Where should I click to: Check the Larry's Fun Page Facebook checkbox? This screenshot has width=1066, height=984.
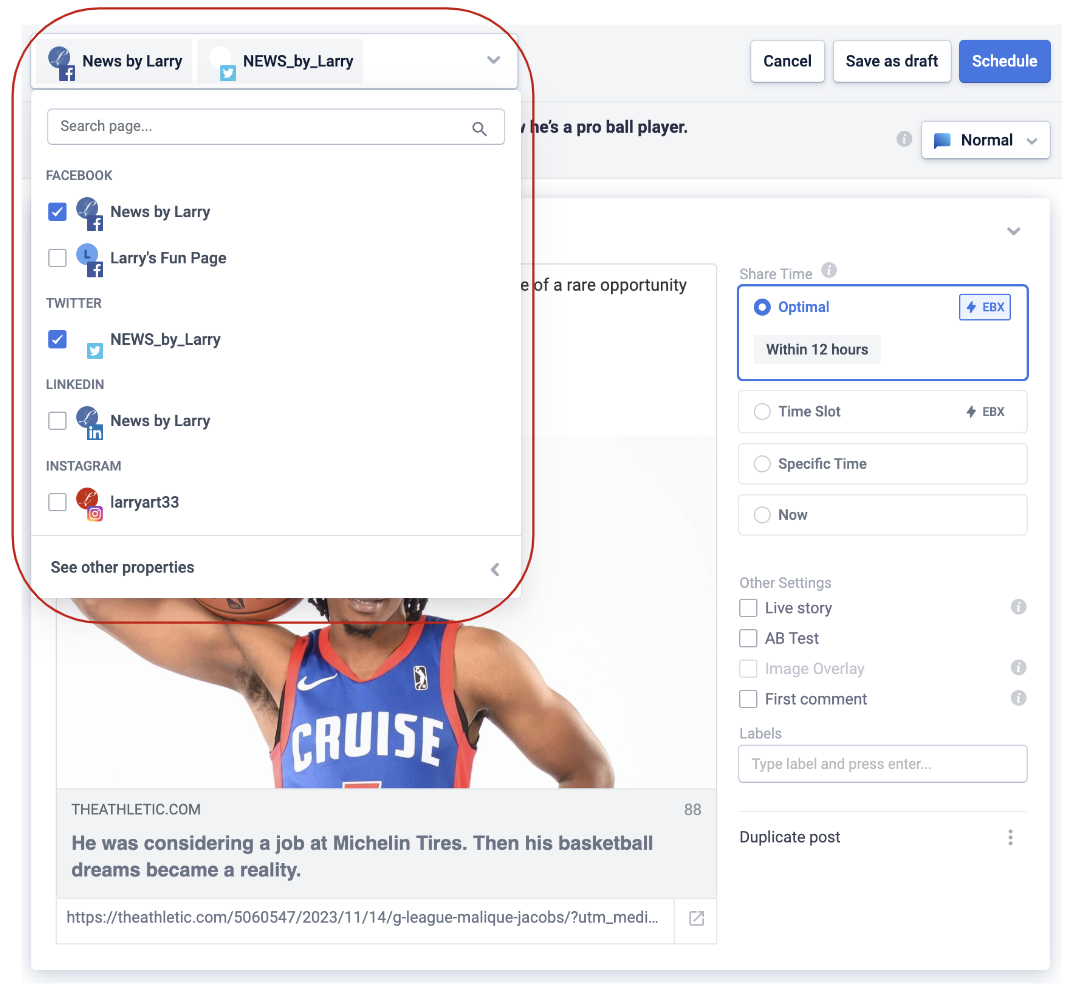coord(58,258)
